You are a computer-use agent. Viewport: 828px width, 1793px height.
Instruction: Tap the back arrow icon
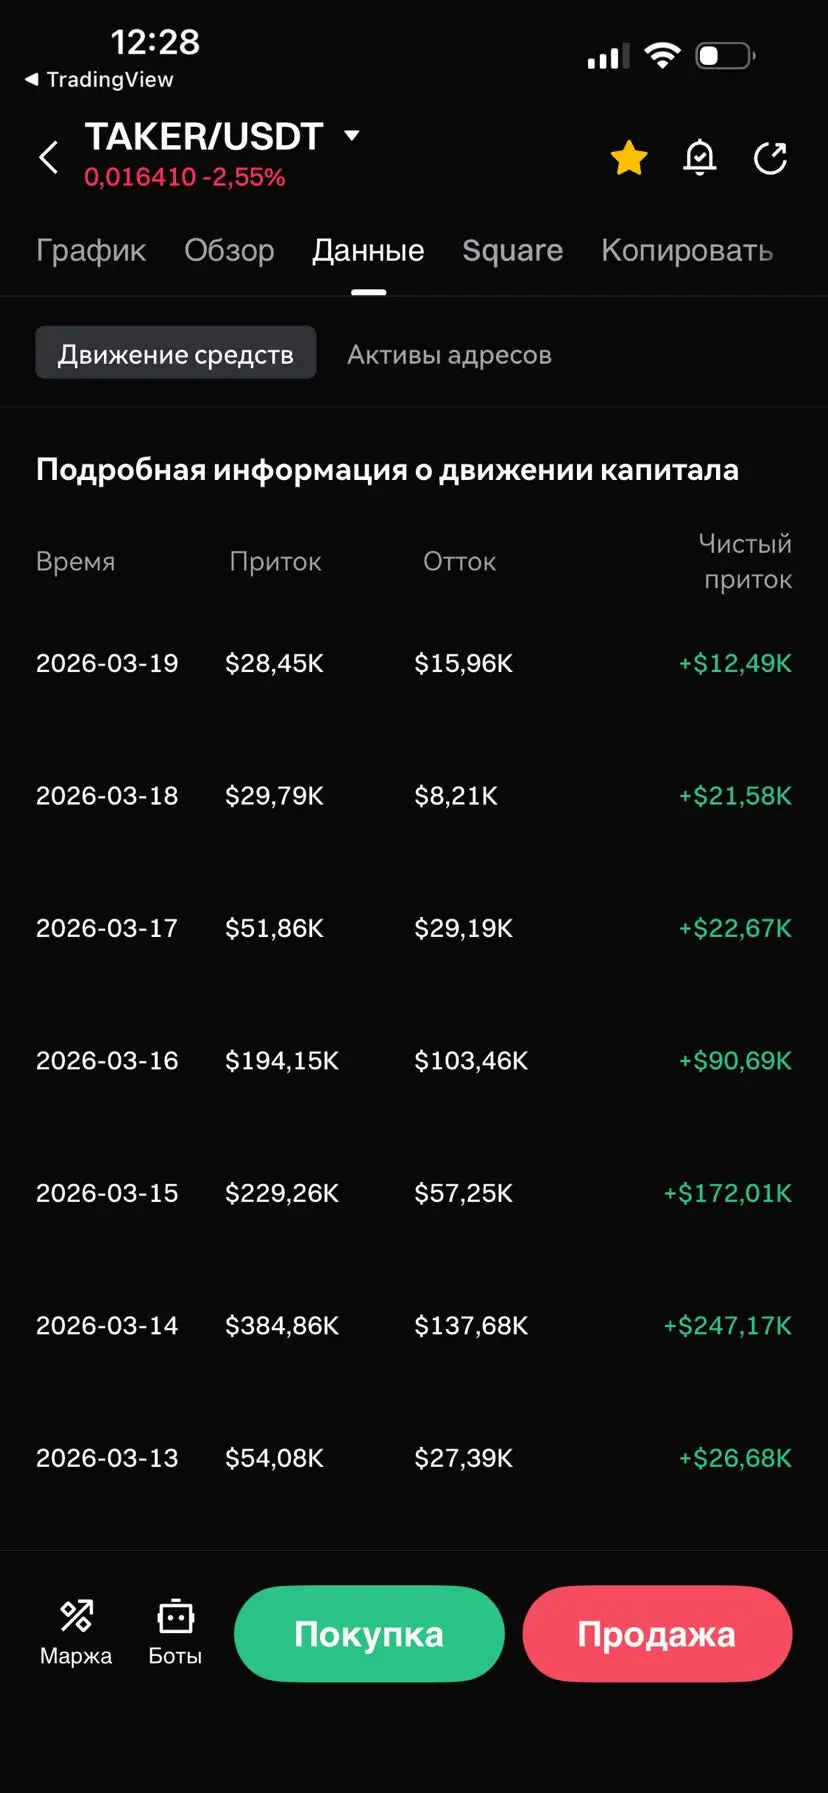click(x=48, y=158)
